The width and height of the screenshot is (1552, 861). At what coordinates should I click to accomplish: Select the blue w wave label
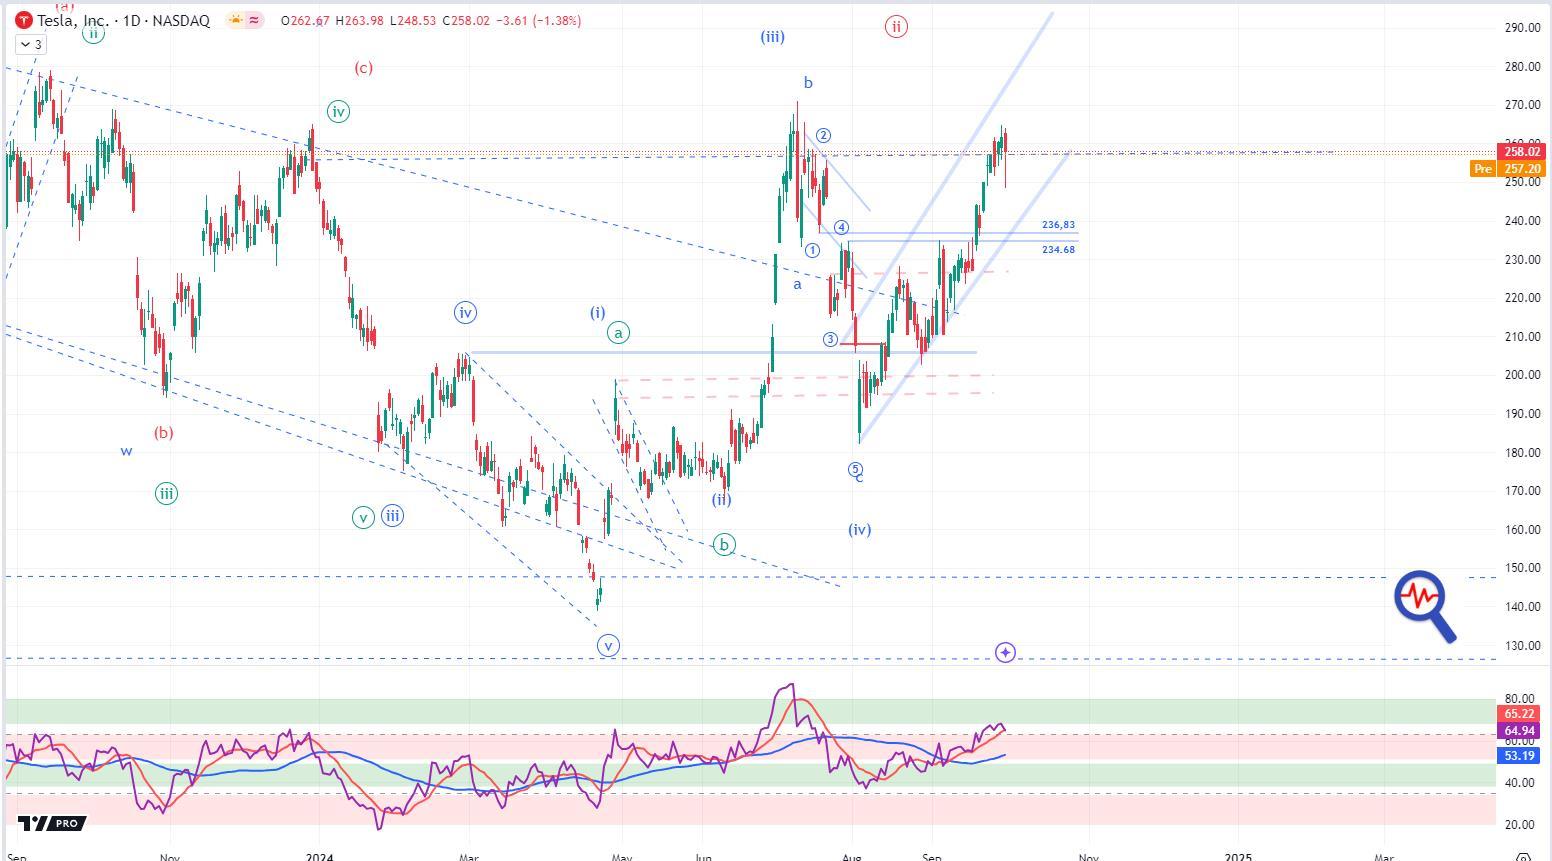coord(127,451)
